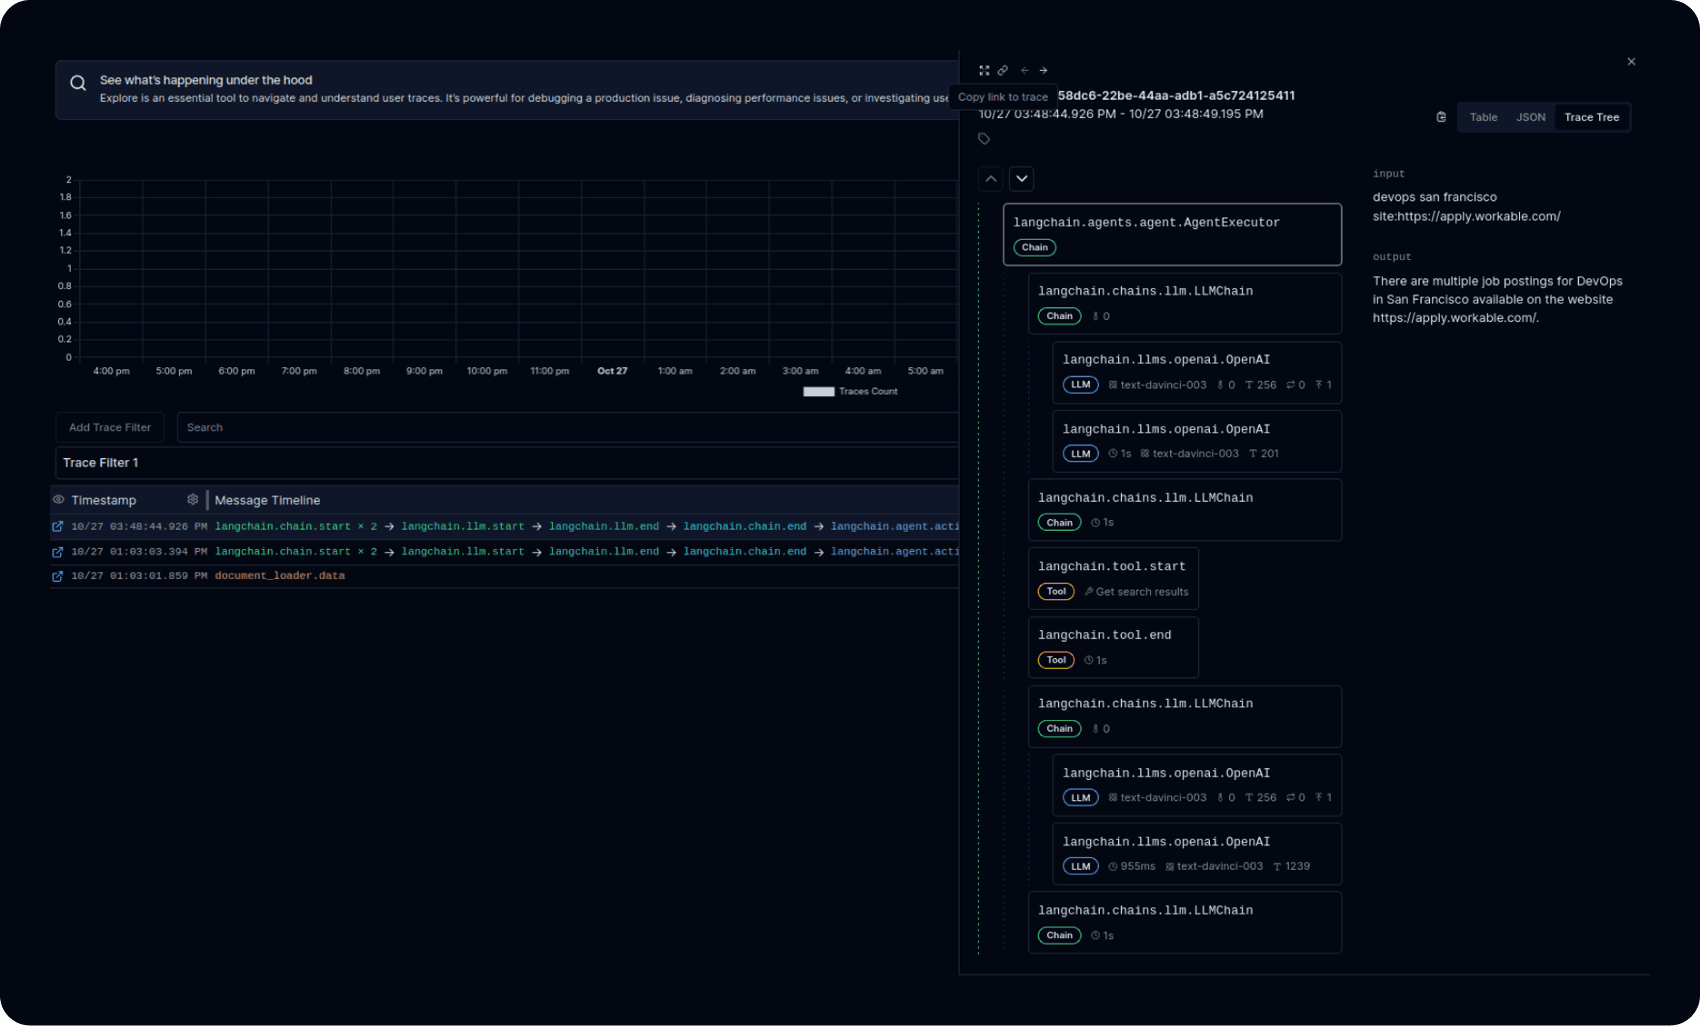Open OpenAI node with 201 tokens

[x=1197, y=441]
